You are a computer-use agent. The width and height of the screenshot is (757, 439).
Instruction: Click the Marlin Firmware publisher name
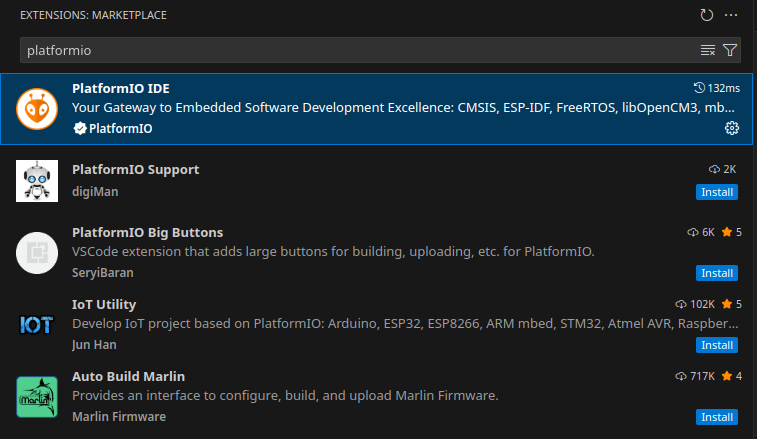(119, 417)
